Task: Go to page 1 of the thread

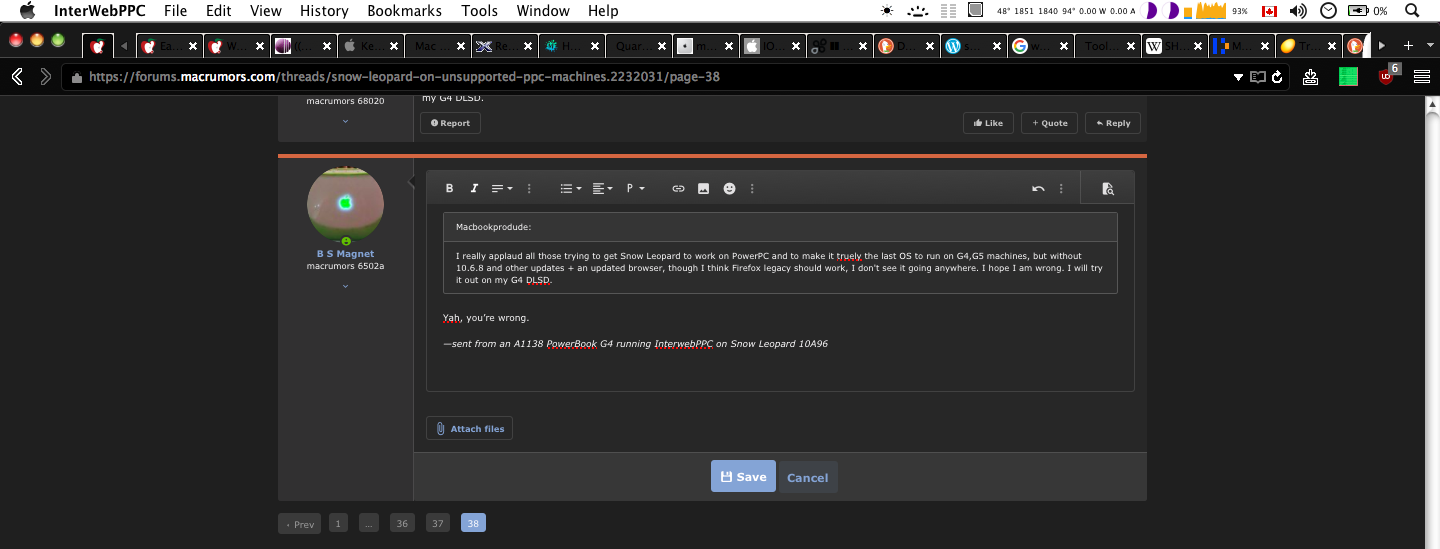Action: [x=338, y=523]
